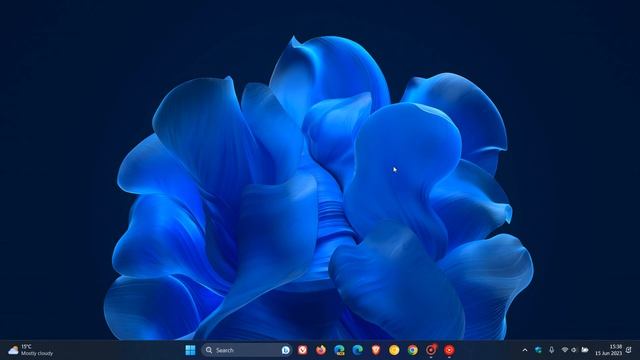Launch Firefox from the taskbar
The height and width of the screenshot is (360, 640).
pyautogui.click(x=321, y=350)
